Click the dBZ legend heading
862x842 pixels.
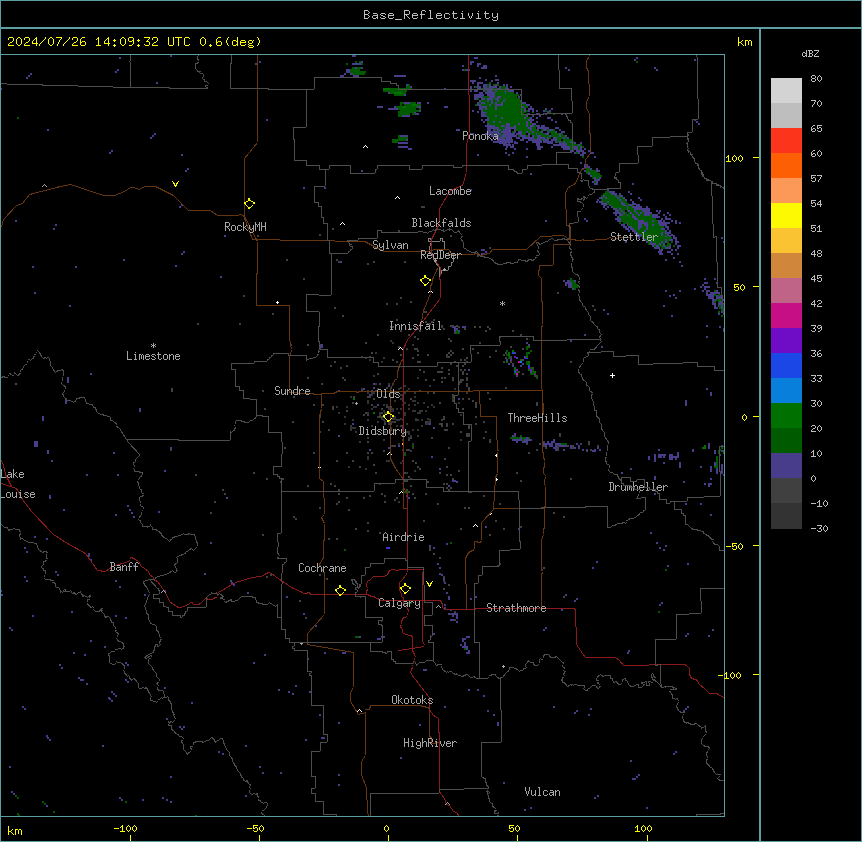click(x=810, y=54)
